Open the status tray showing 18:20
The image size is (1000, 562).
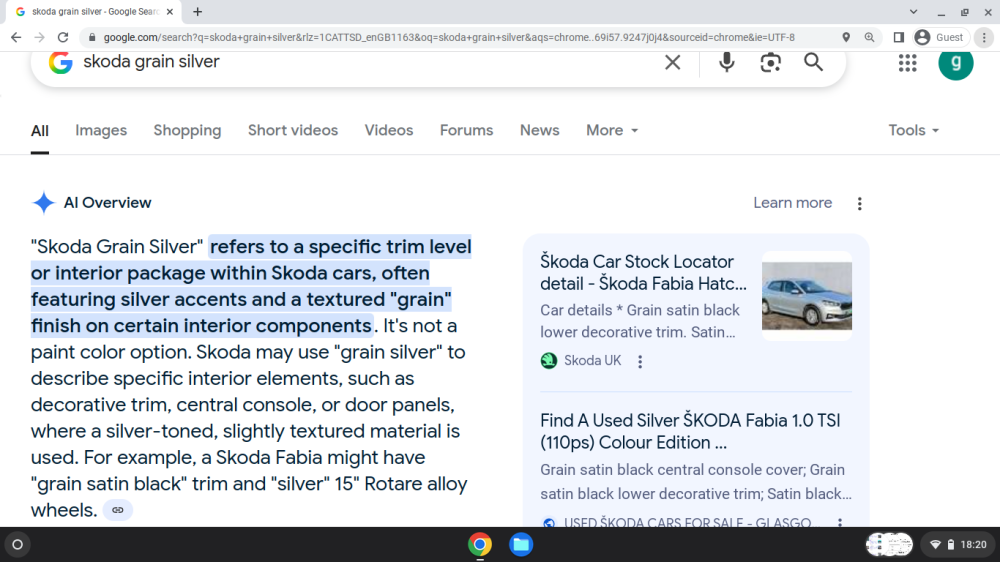(x=959, y=545)
